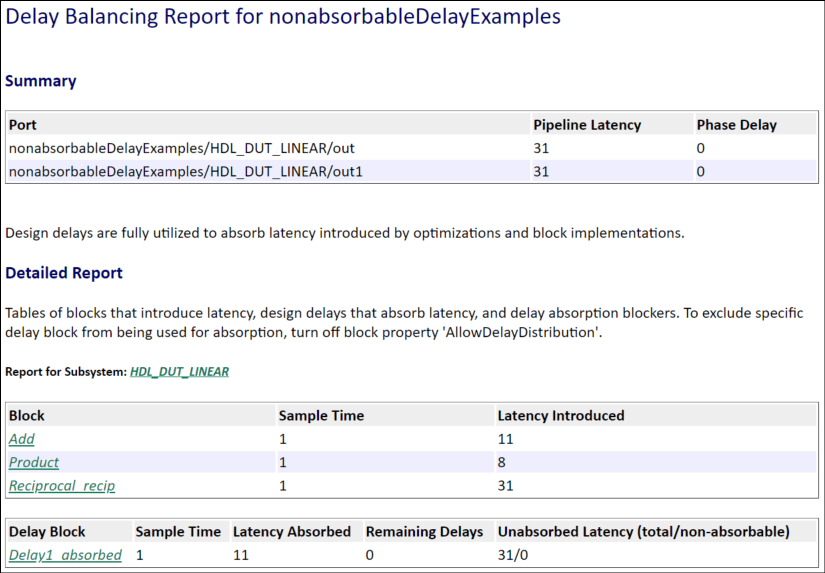The image size is (825, 573).
Task: Click the Add block link
Action: tap(22, 439)
